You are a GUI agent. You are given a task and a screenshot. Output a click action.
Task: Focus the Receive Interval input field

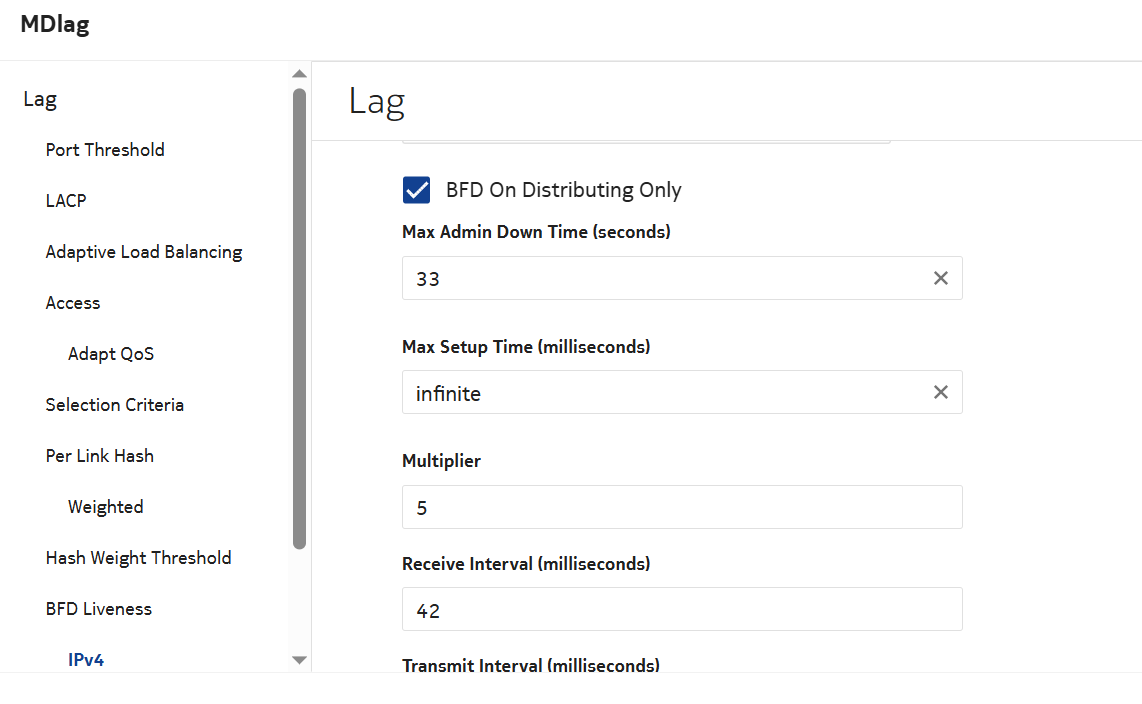(682, 609)
